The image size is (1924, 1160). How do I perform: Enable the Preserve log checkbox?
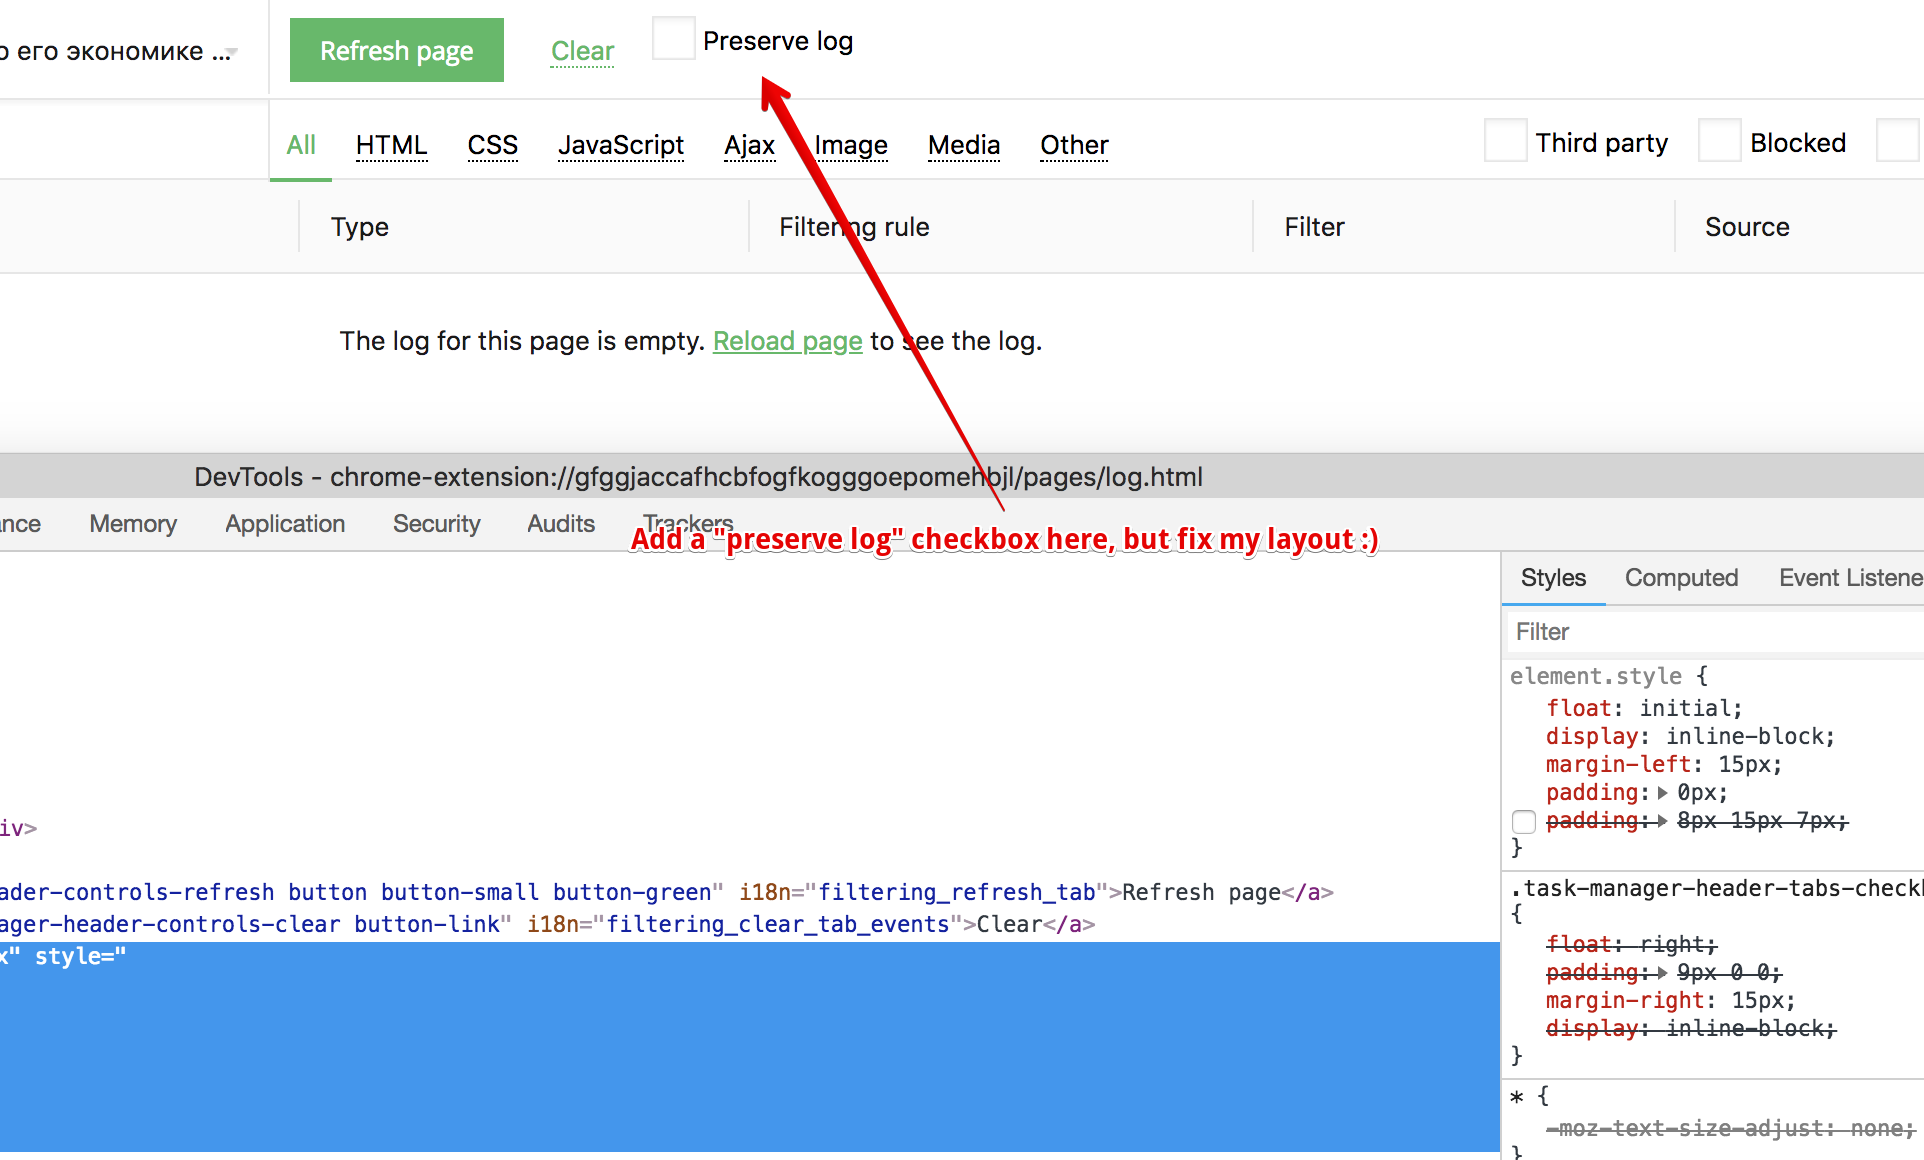pos(673,38)
